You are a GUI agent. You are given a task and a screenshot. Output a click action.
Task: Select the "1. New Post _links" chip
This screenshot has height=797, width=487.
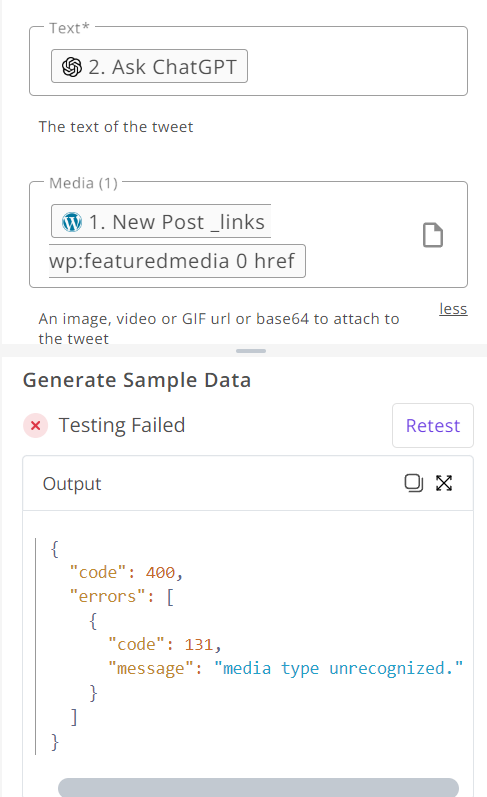[x=161, y=221]
